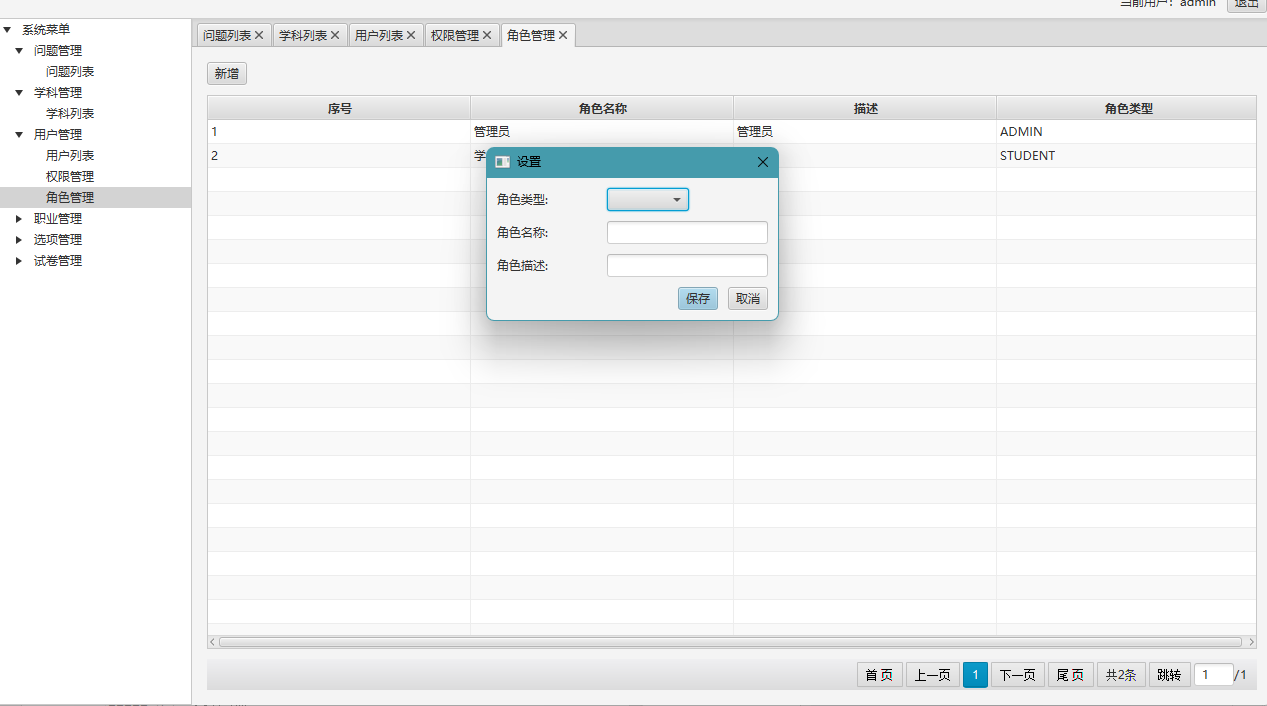
Task: Close the 角色管理 tab with its X icon
Action: (563, 35)
